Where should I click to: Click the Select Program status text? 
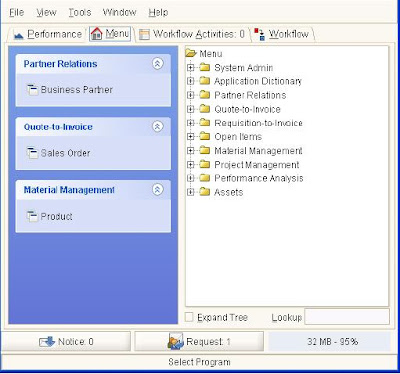[x=199, y=362]
